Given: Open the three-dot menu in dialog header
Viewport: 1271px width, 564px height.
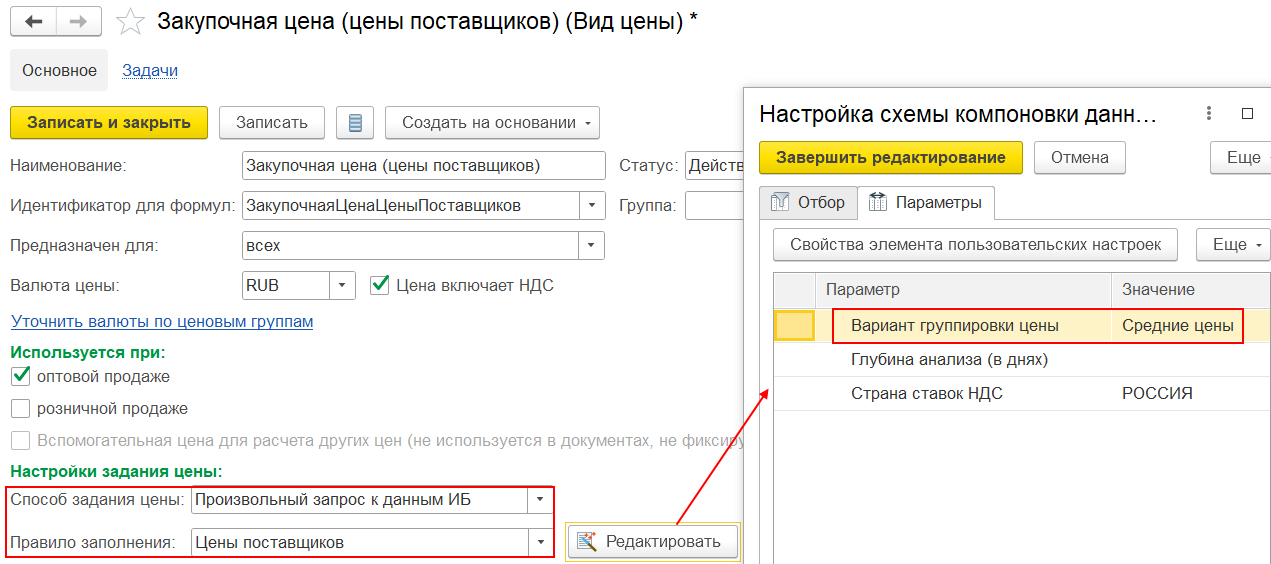Looking at the screenshot, I should (1209, 114).
